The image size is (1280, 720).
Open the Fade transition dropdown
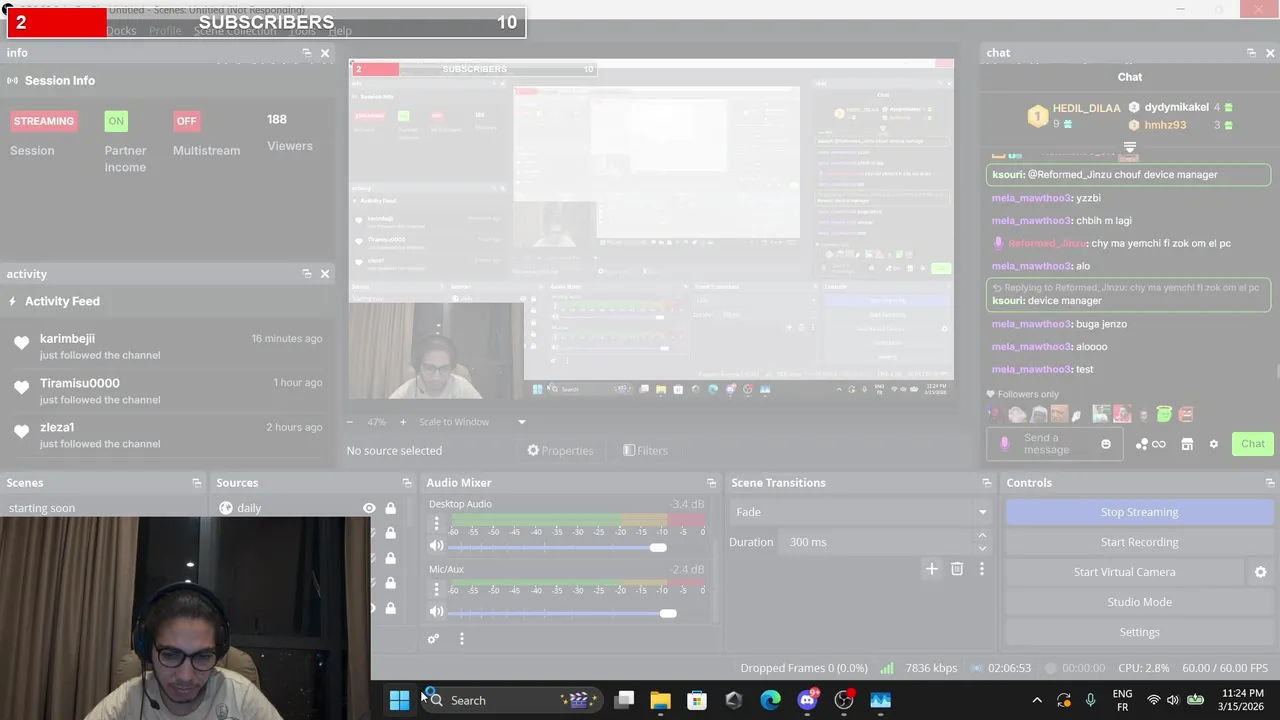861,512
